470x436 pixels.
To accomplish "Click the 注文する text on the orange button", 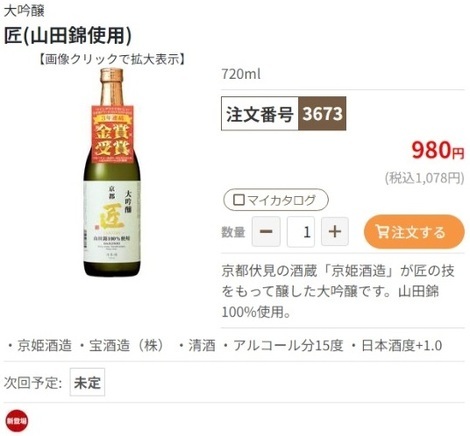I will click(418, 232).
